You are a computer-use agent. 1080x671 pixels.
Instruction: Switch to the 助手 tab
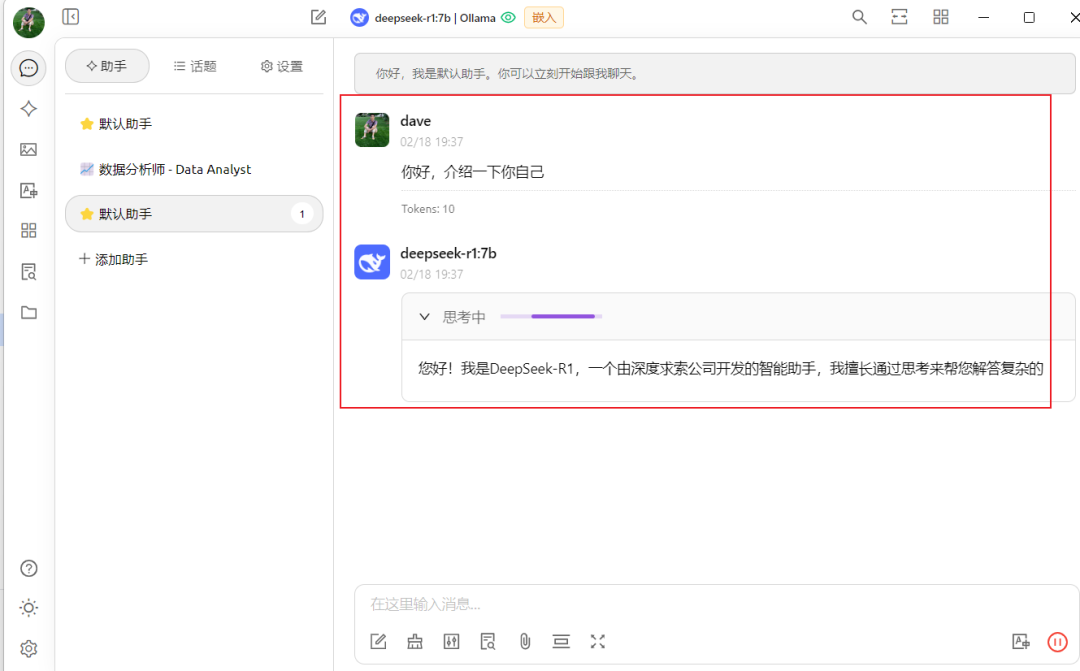coord(107,66)
